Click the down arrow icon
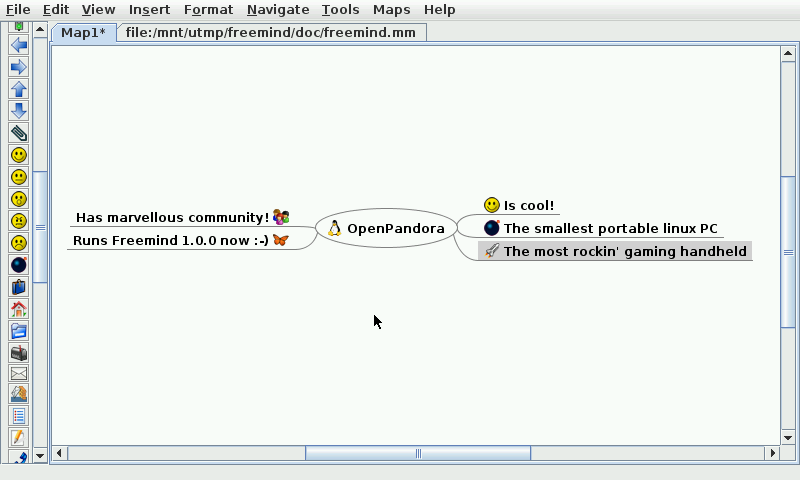The image size is (800, 480). pos(19,111)
